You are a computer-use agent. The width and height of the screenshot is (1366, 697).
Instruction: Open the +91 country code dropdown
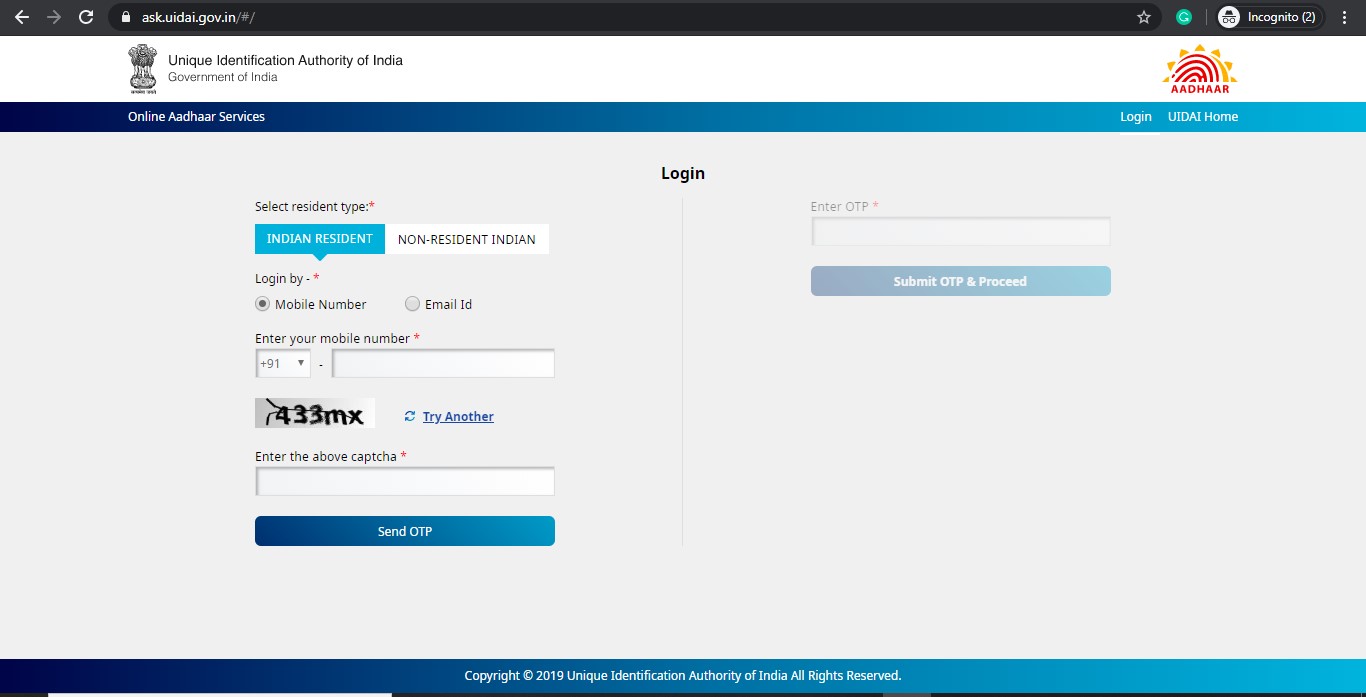(x=283, y=363)
